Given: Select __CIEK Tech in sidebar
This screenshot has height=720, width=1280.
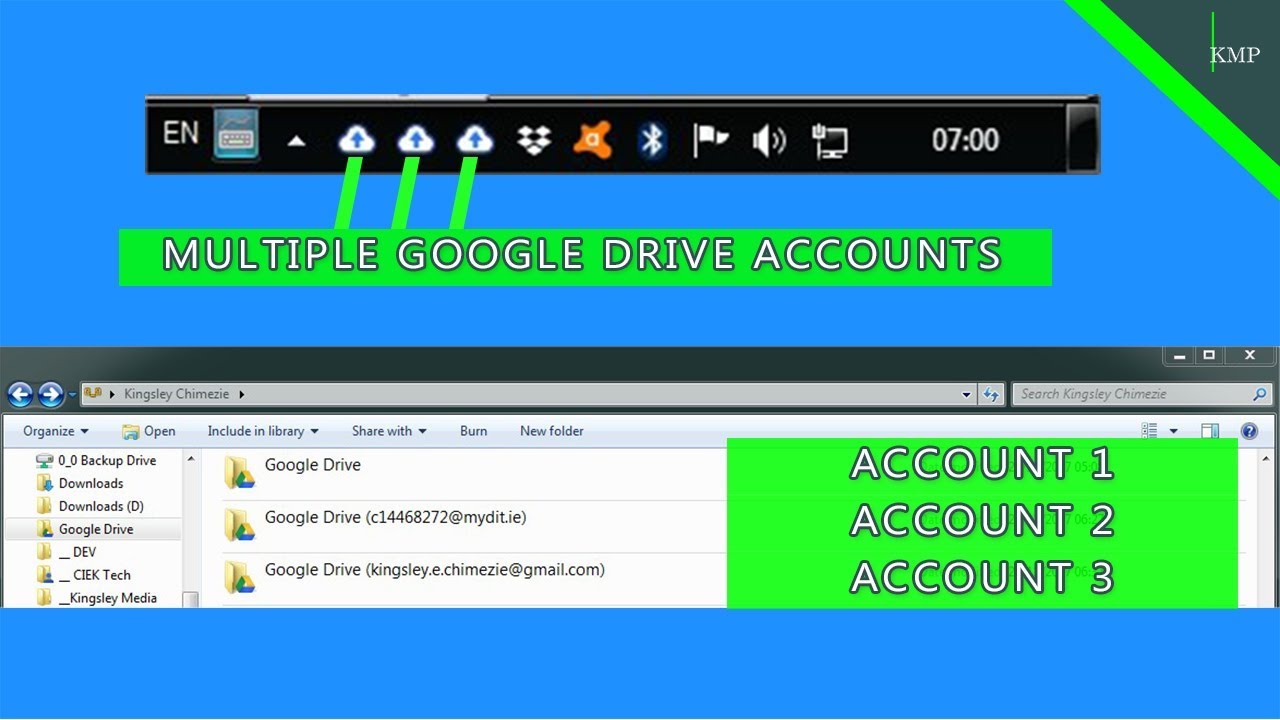Looking at the screenshot, I should point(84,575).
